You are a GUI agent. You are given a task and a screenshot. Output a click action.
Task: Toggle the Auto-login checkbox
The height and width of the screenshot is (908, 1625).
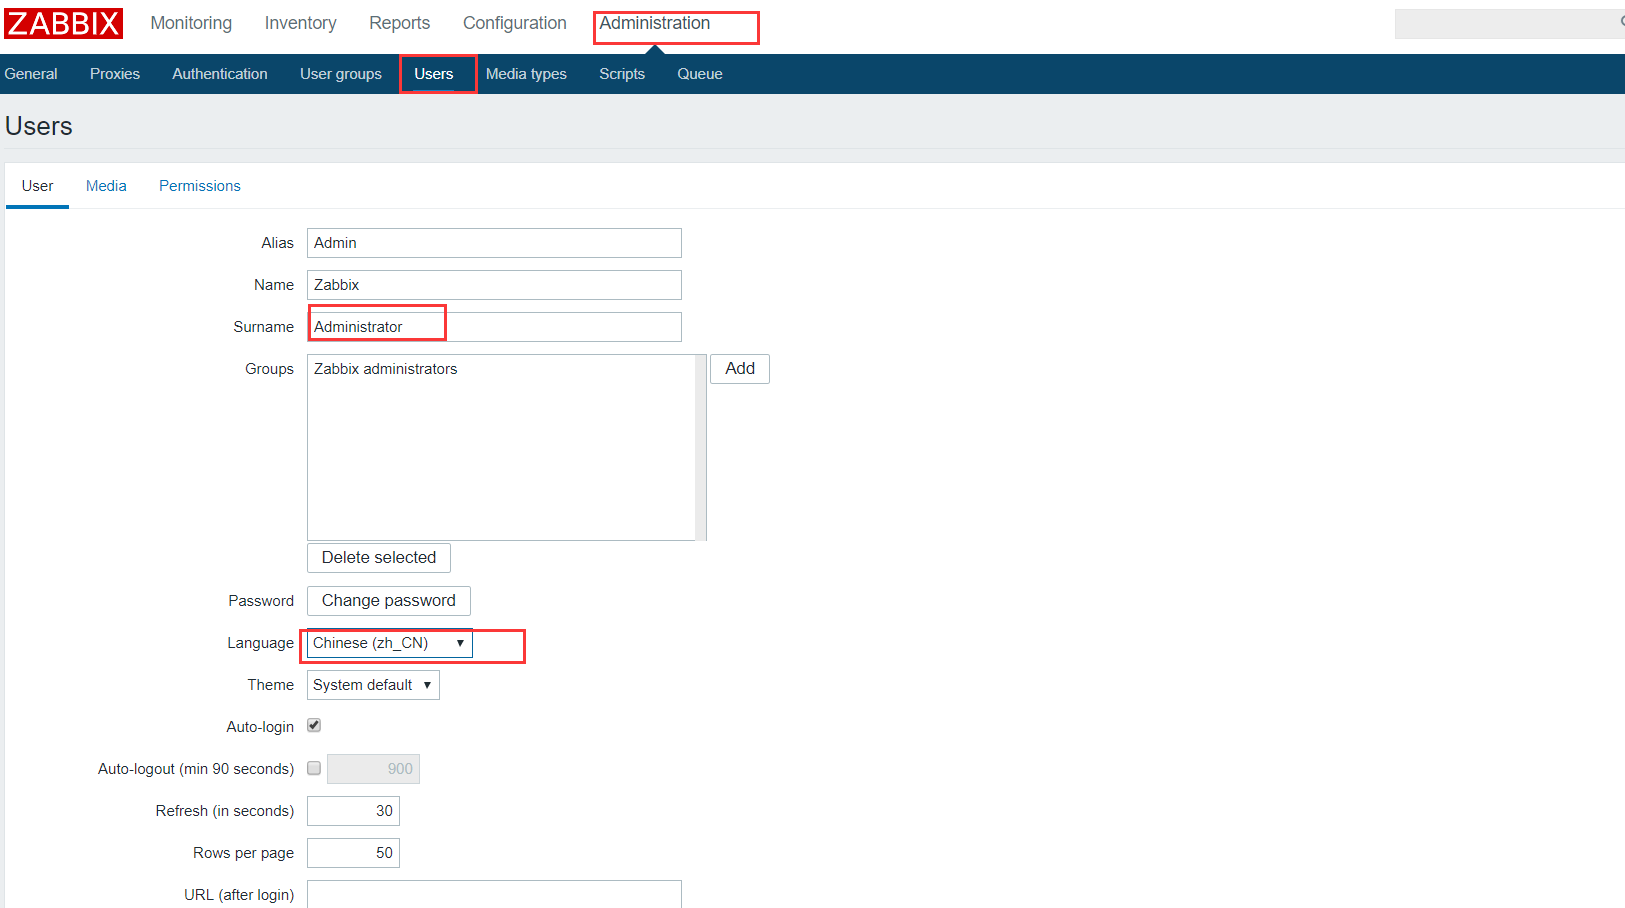click(x=314, y=725)
